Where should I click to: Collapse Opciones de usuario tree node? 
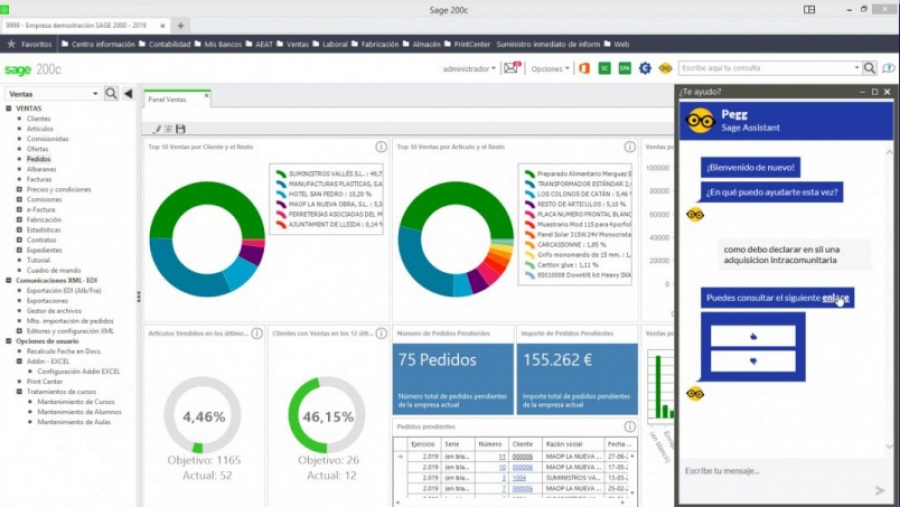[9, 341]
